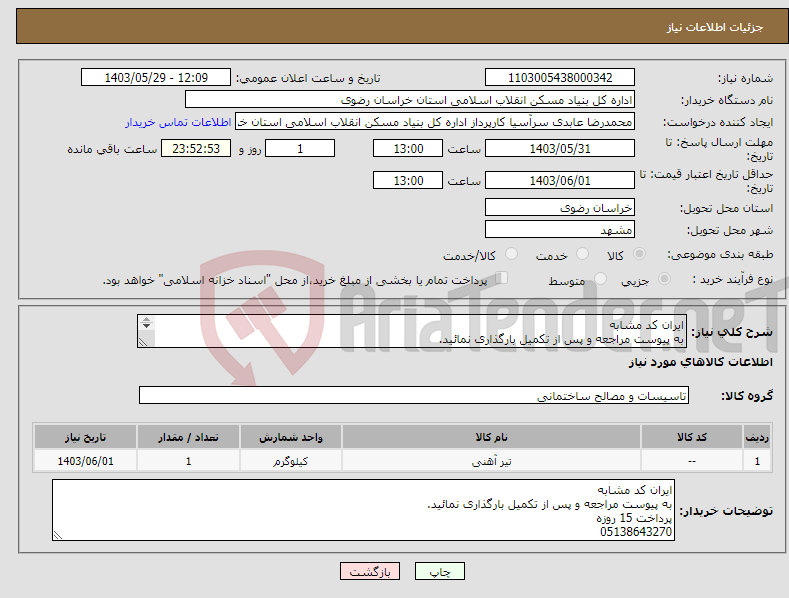
Task: Toggle the اسناد خزانه اسلامی payment checkbox
Action: [501, 278]
